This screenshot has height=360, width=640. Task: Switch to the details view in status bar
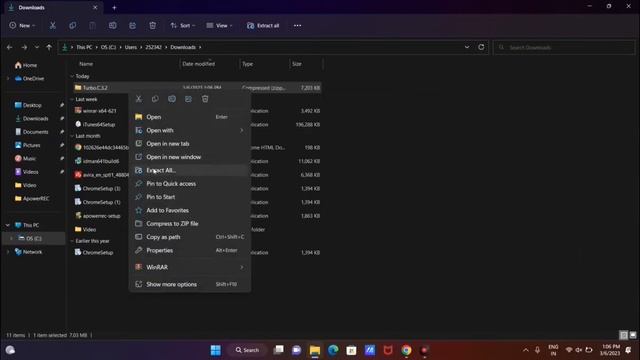[x=624, y=335]
